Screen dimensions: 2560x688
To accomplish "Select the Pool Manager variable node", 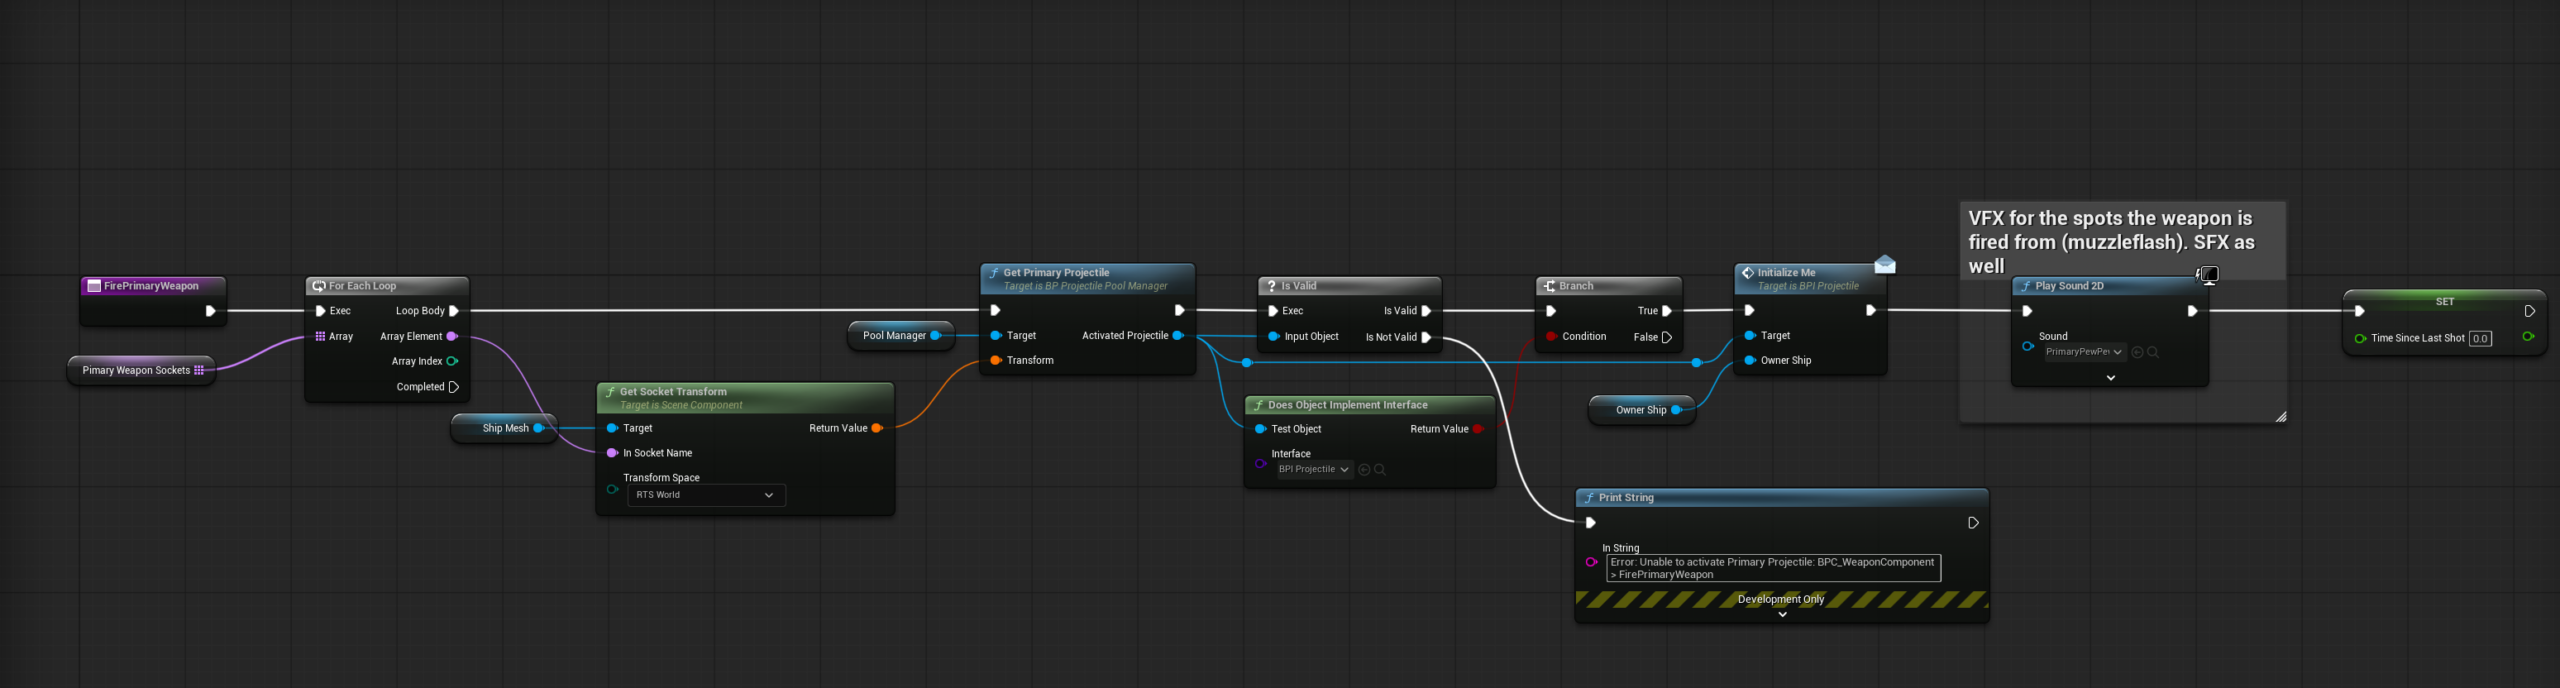I will [894, 336].
